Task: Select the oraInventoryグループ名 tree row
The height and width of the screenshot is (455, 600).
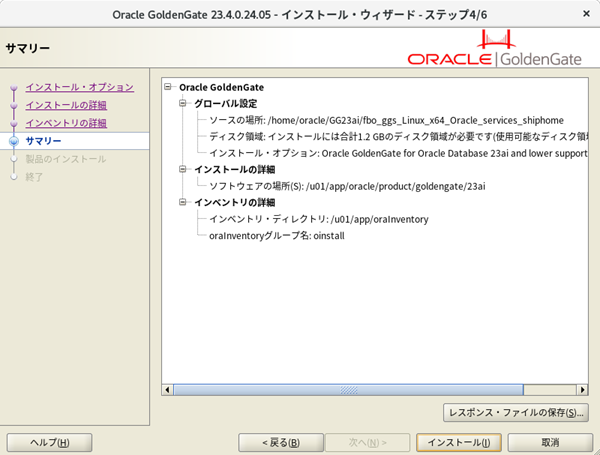Action: click(277, 235)
